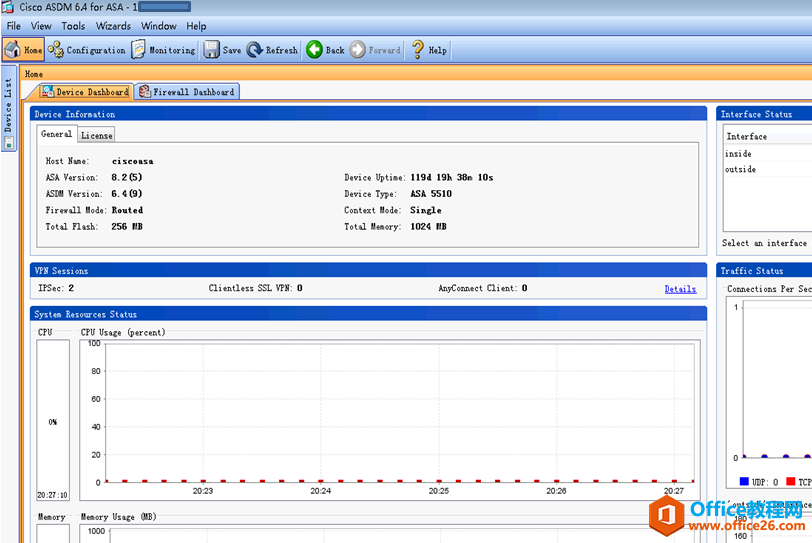The width and height of the screenshot is (812, 543).
Task: Select the outside interface row
Action: click(767, 169)
